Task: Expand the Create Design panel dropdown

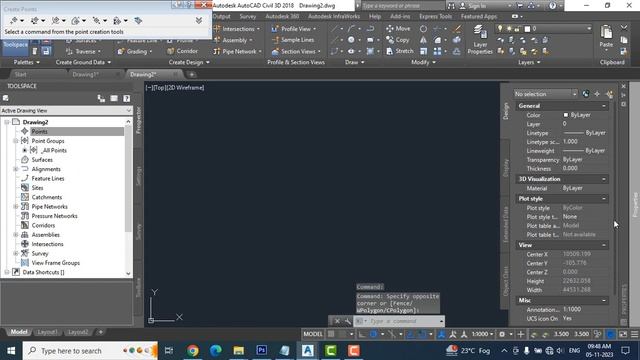Action: [189, 62]
